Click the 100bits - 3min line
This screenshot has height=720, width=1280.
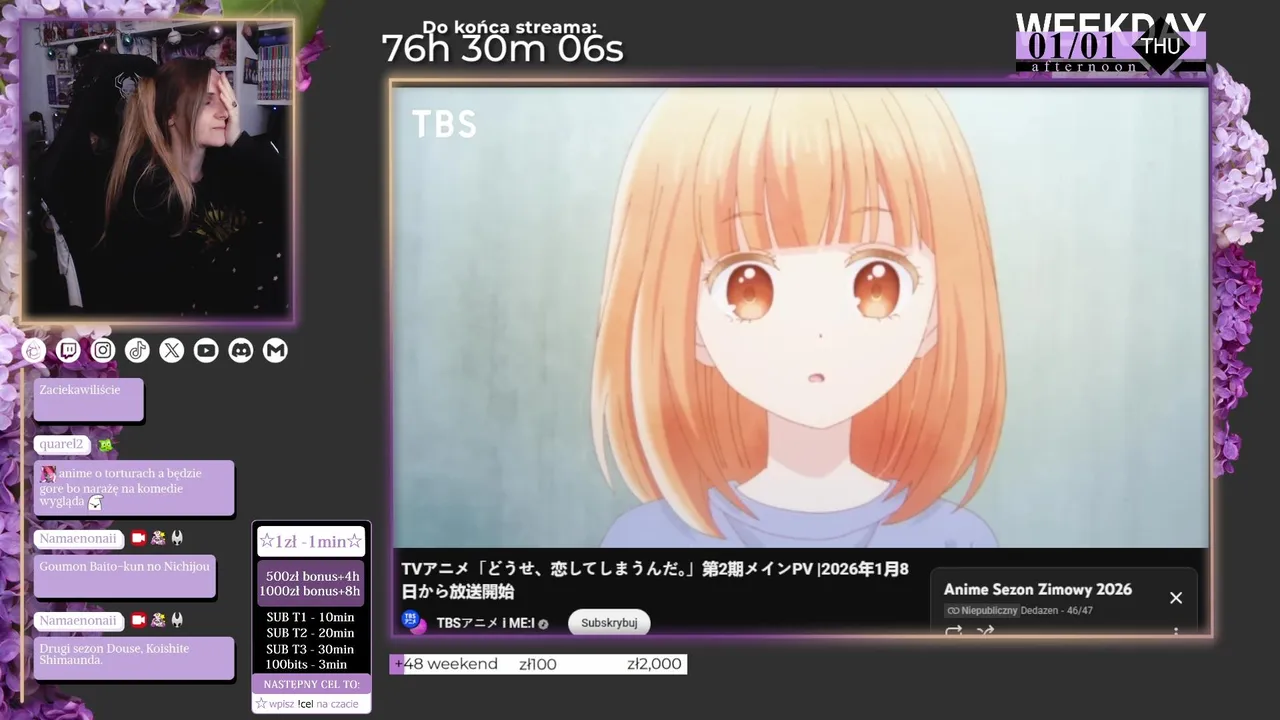pos(306,664)
